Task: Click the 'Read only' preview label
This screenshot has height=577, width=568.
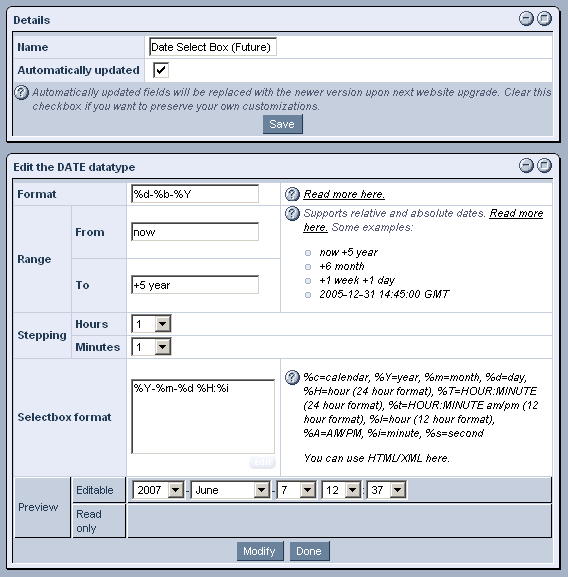Action: point(89,521)
